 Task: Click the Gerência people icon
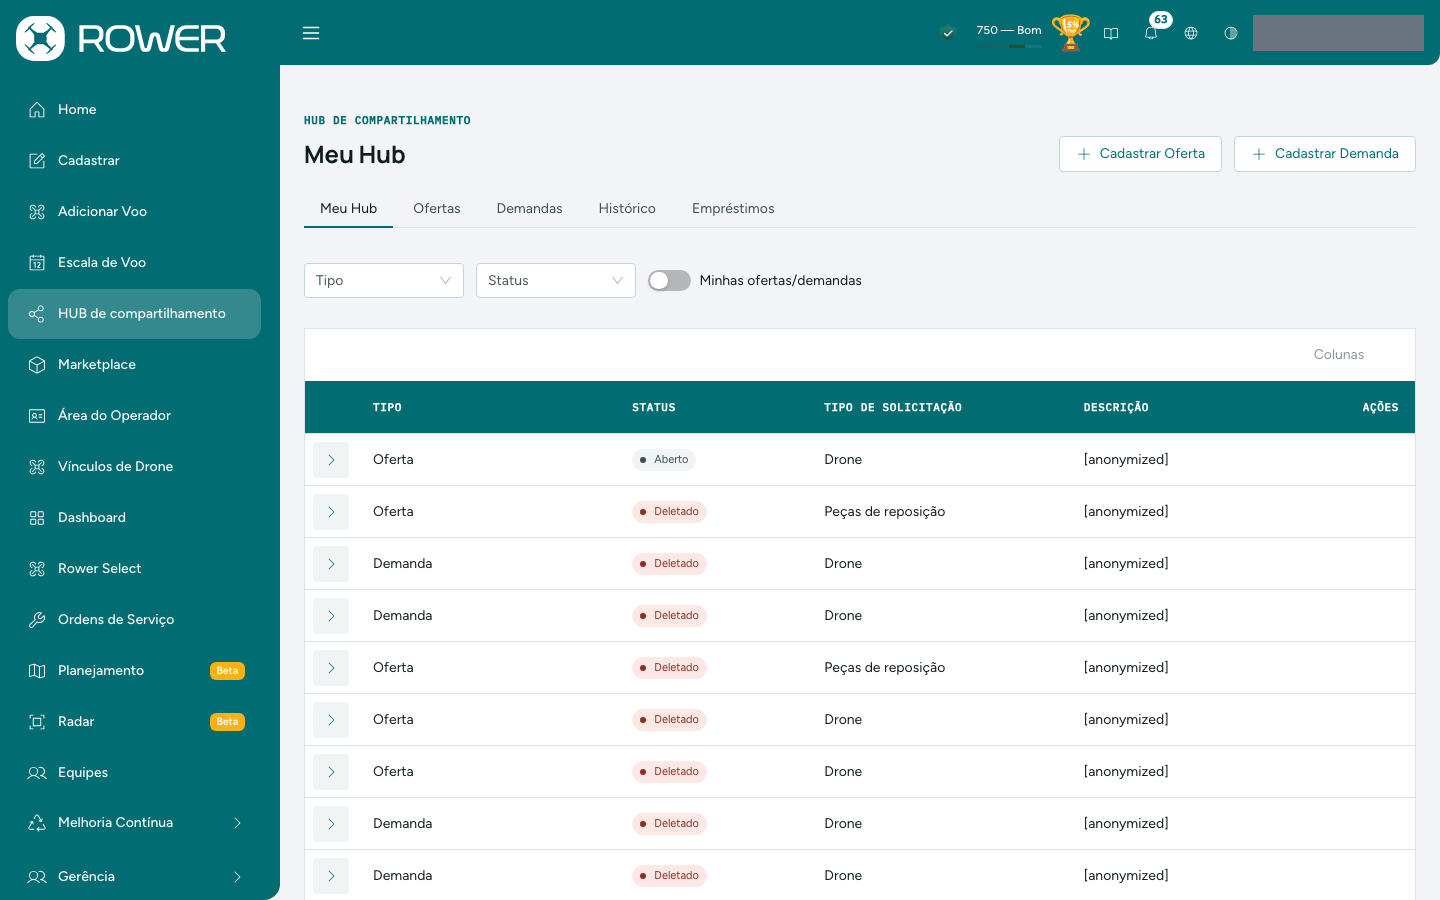click(37, 876)
